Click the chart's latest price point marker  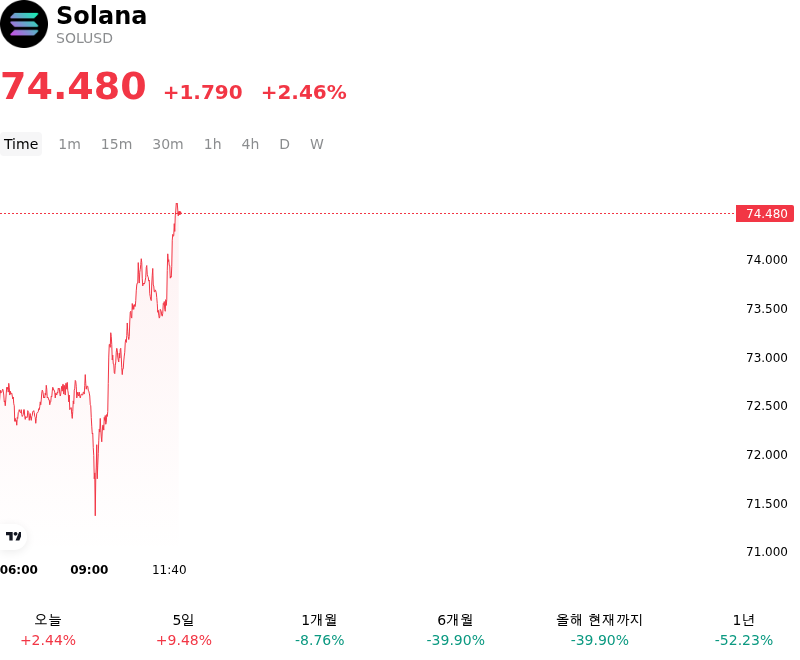tap(179, 213)
